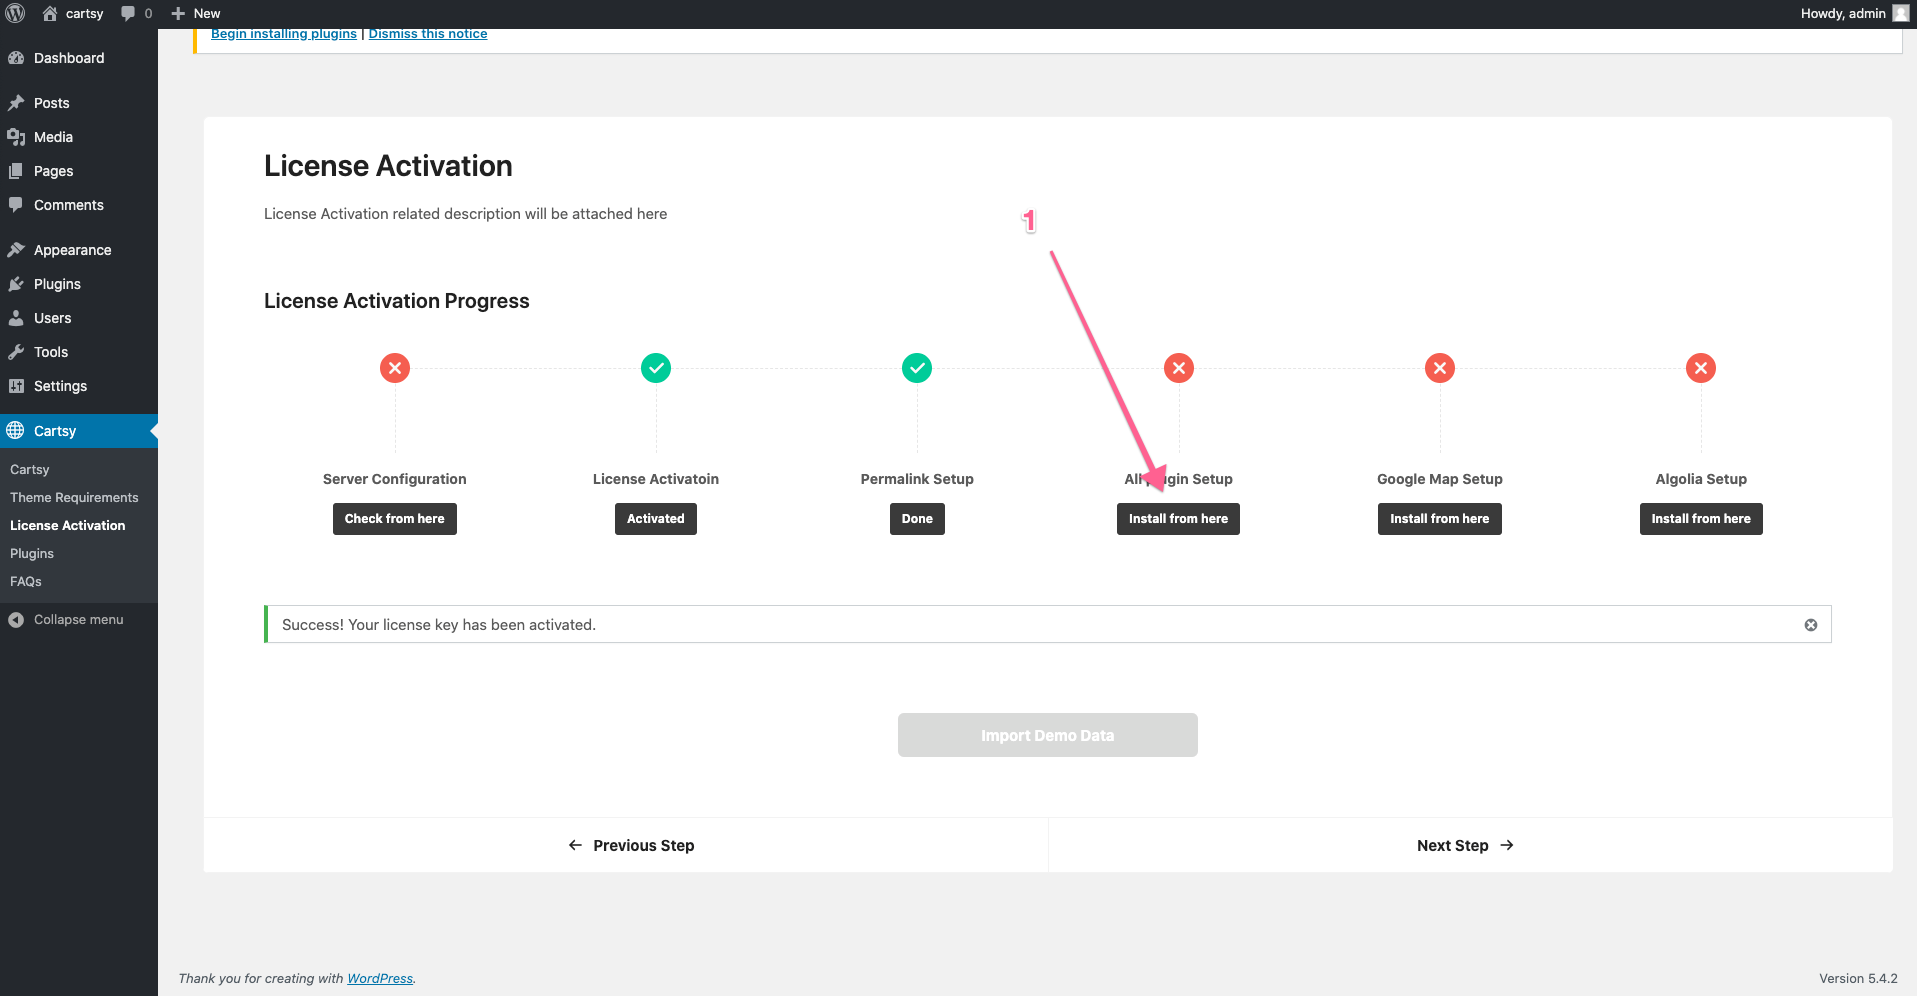Click Algolia Setup red cross icon
The image size is (1917, 996).
[1701, 368]
